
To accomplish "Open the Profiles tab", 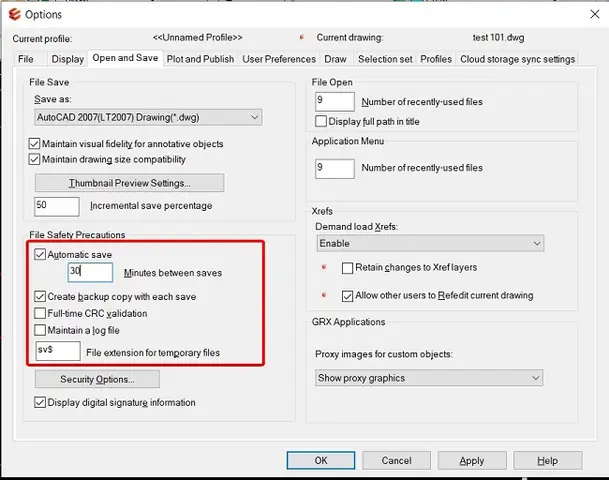I will coord(436,59).
